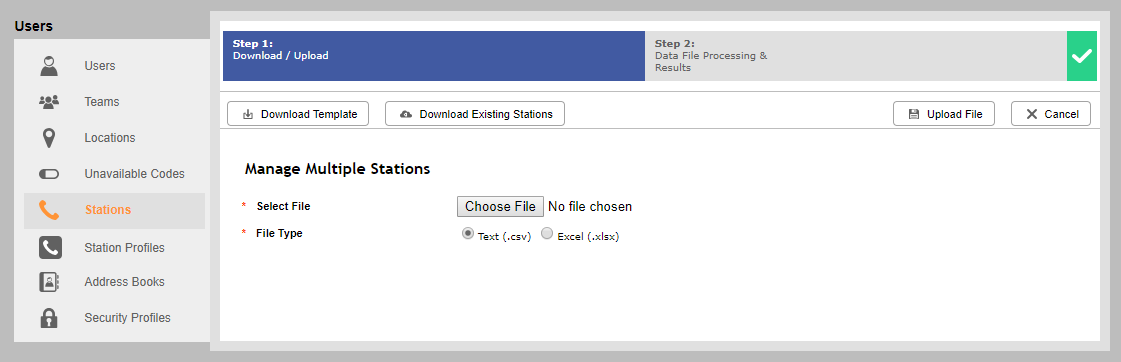Open Locations via the map pin icon
Viewport: 1121px width, 362px height.
pos(49,138)
